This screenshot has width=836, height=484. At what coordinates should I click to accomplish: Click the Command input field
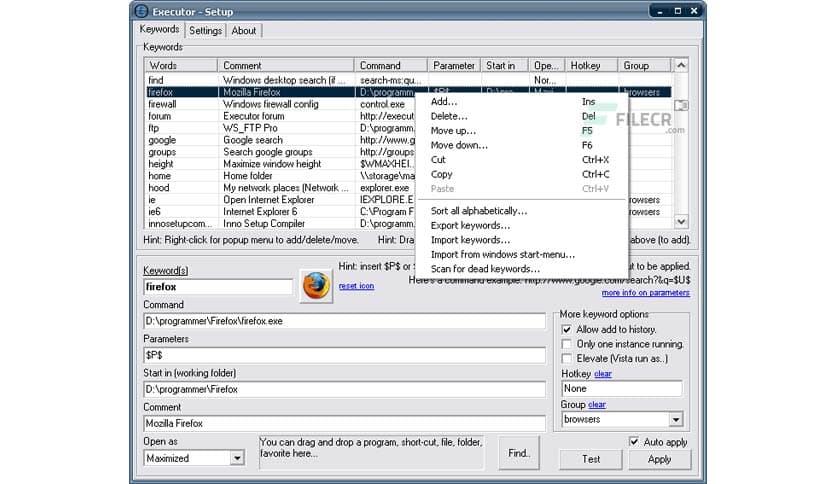[344, 321]
